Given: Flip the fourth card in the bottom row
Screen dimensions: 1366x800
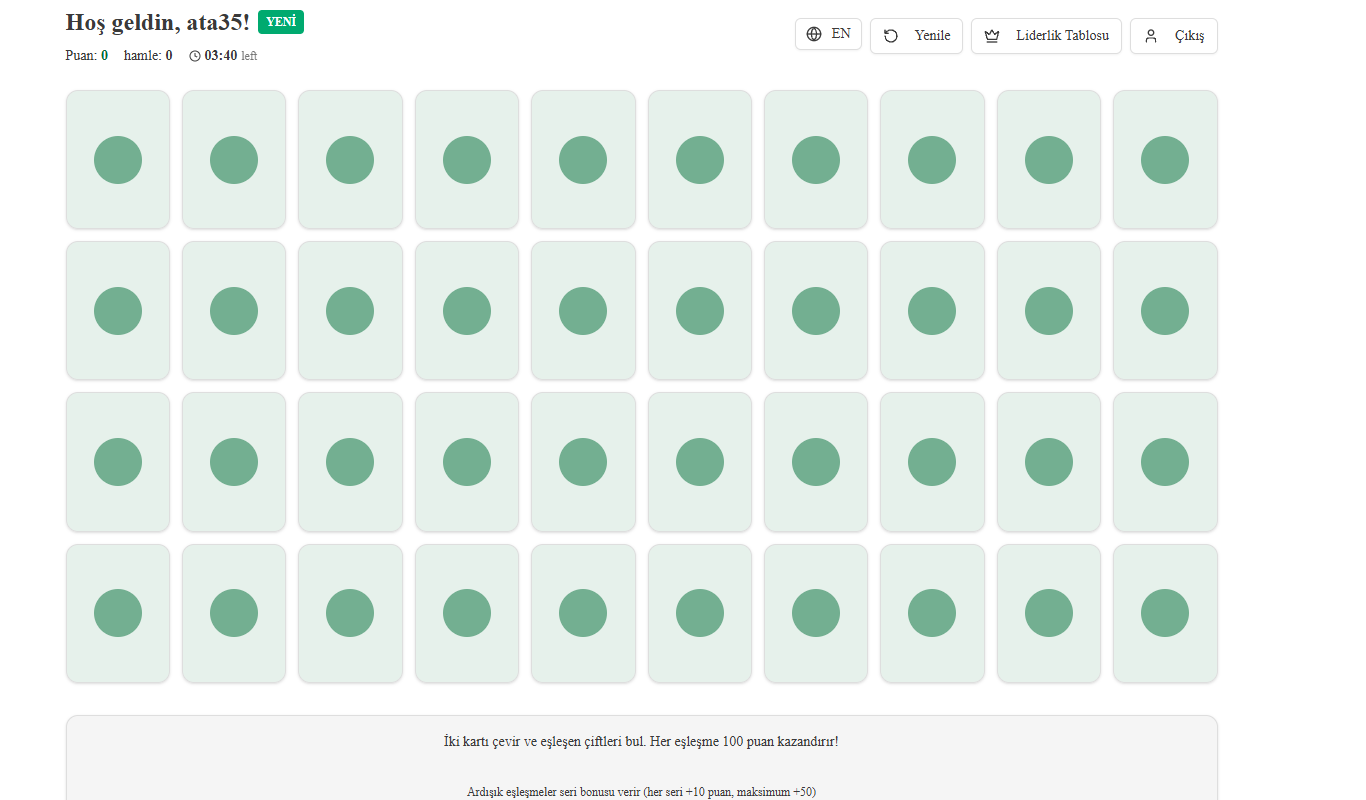Looking at the screenshot, I should [x=467, y=613].
